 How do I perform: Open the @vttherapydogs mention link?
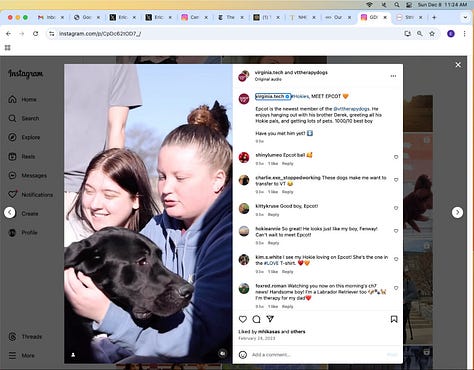click(351, 109)
